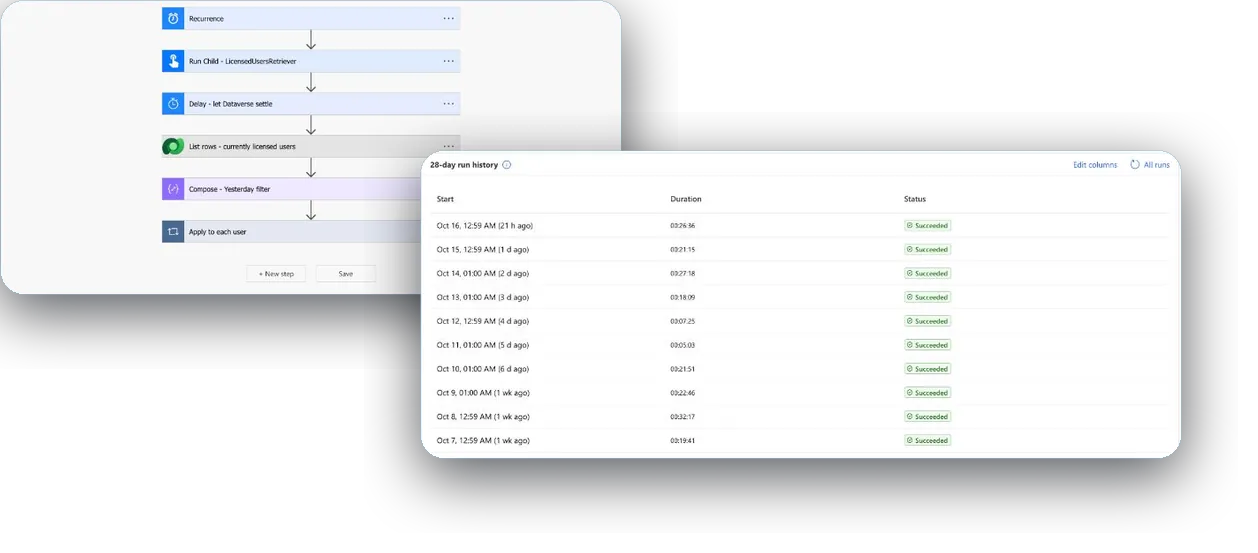Click the duration value 03:07:25
Viewport: 1258px width, 553px height.
tap(683, 321)
